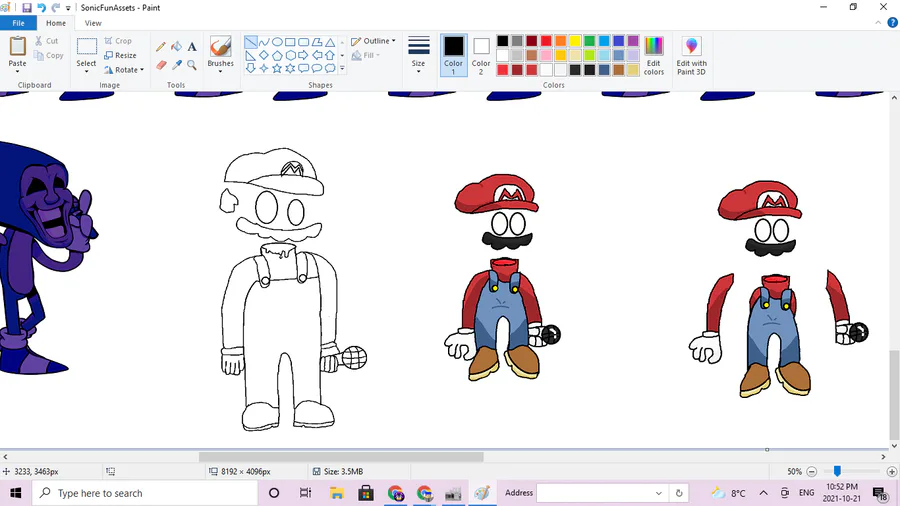
Task: Click the Undo arrow icon
Action: 41,7
